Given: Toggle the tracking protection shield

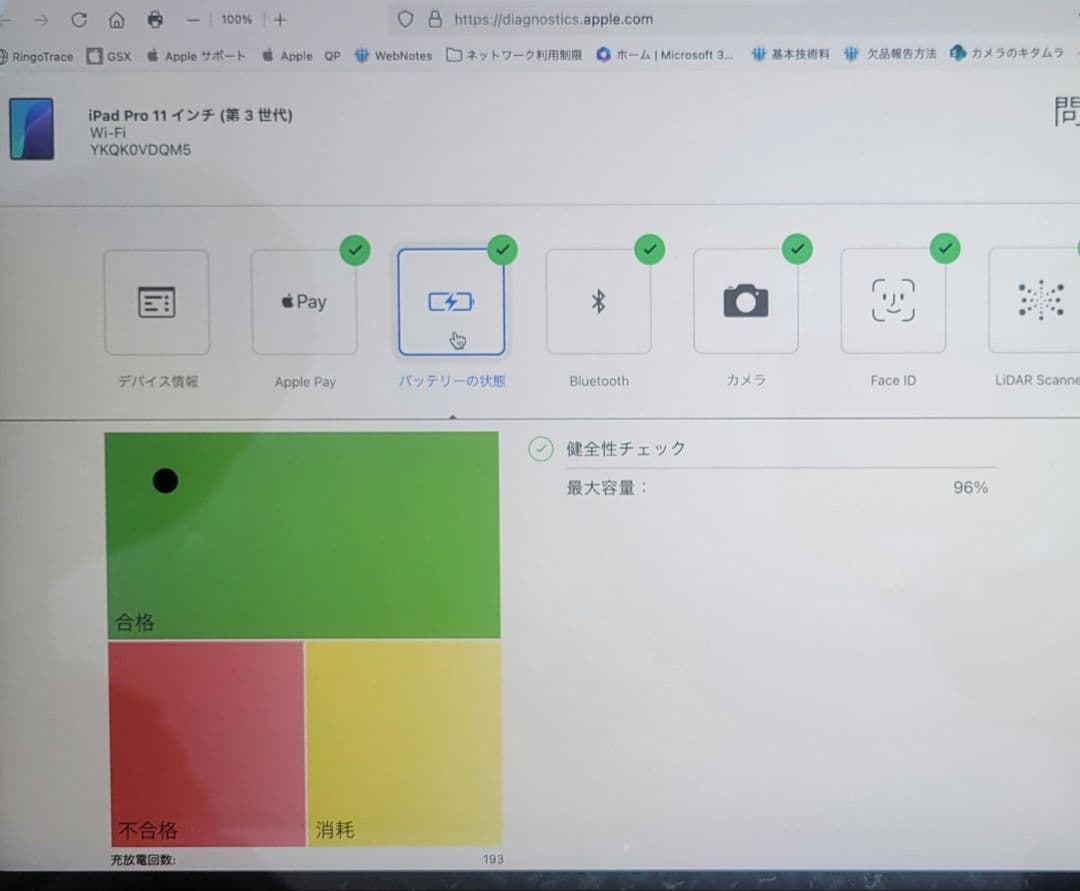Looking at the screenshot, I should tap(405, 18).
